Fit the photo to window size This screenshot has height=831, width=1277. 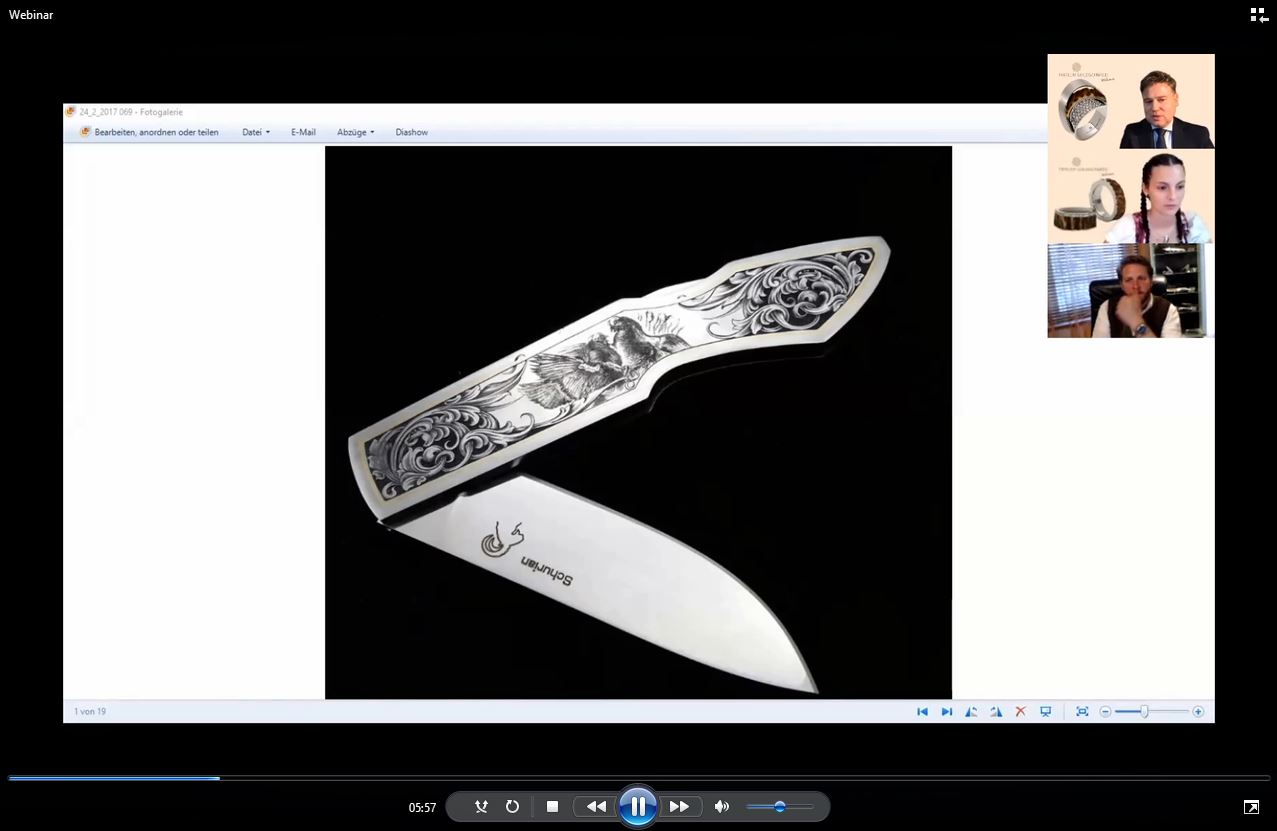(x=1082, y=711)
